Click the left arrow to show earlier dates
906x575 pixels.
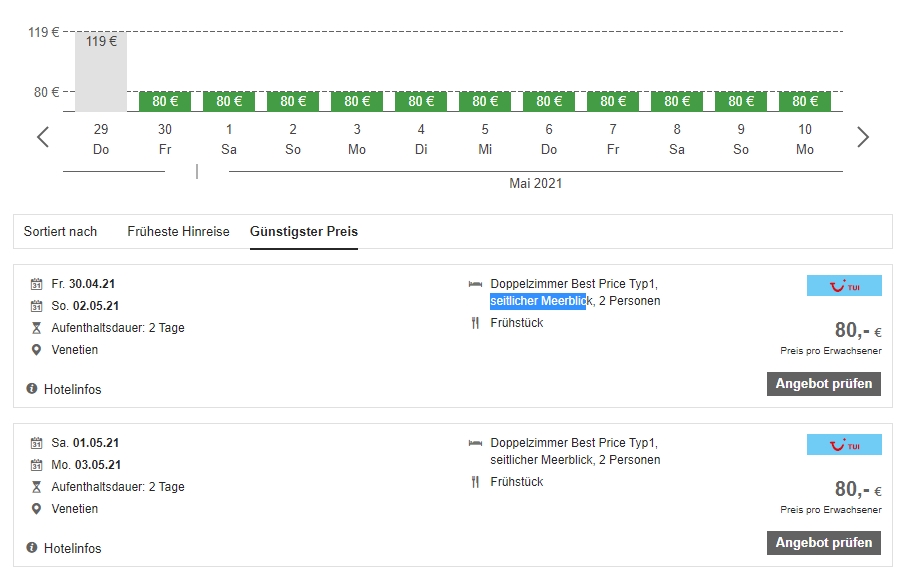(43, 137)
